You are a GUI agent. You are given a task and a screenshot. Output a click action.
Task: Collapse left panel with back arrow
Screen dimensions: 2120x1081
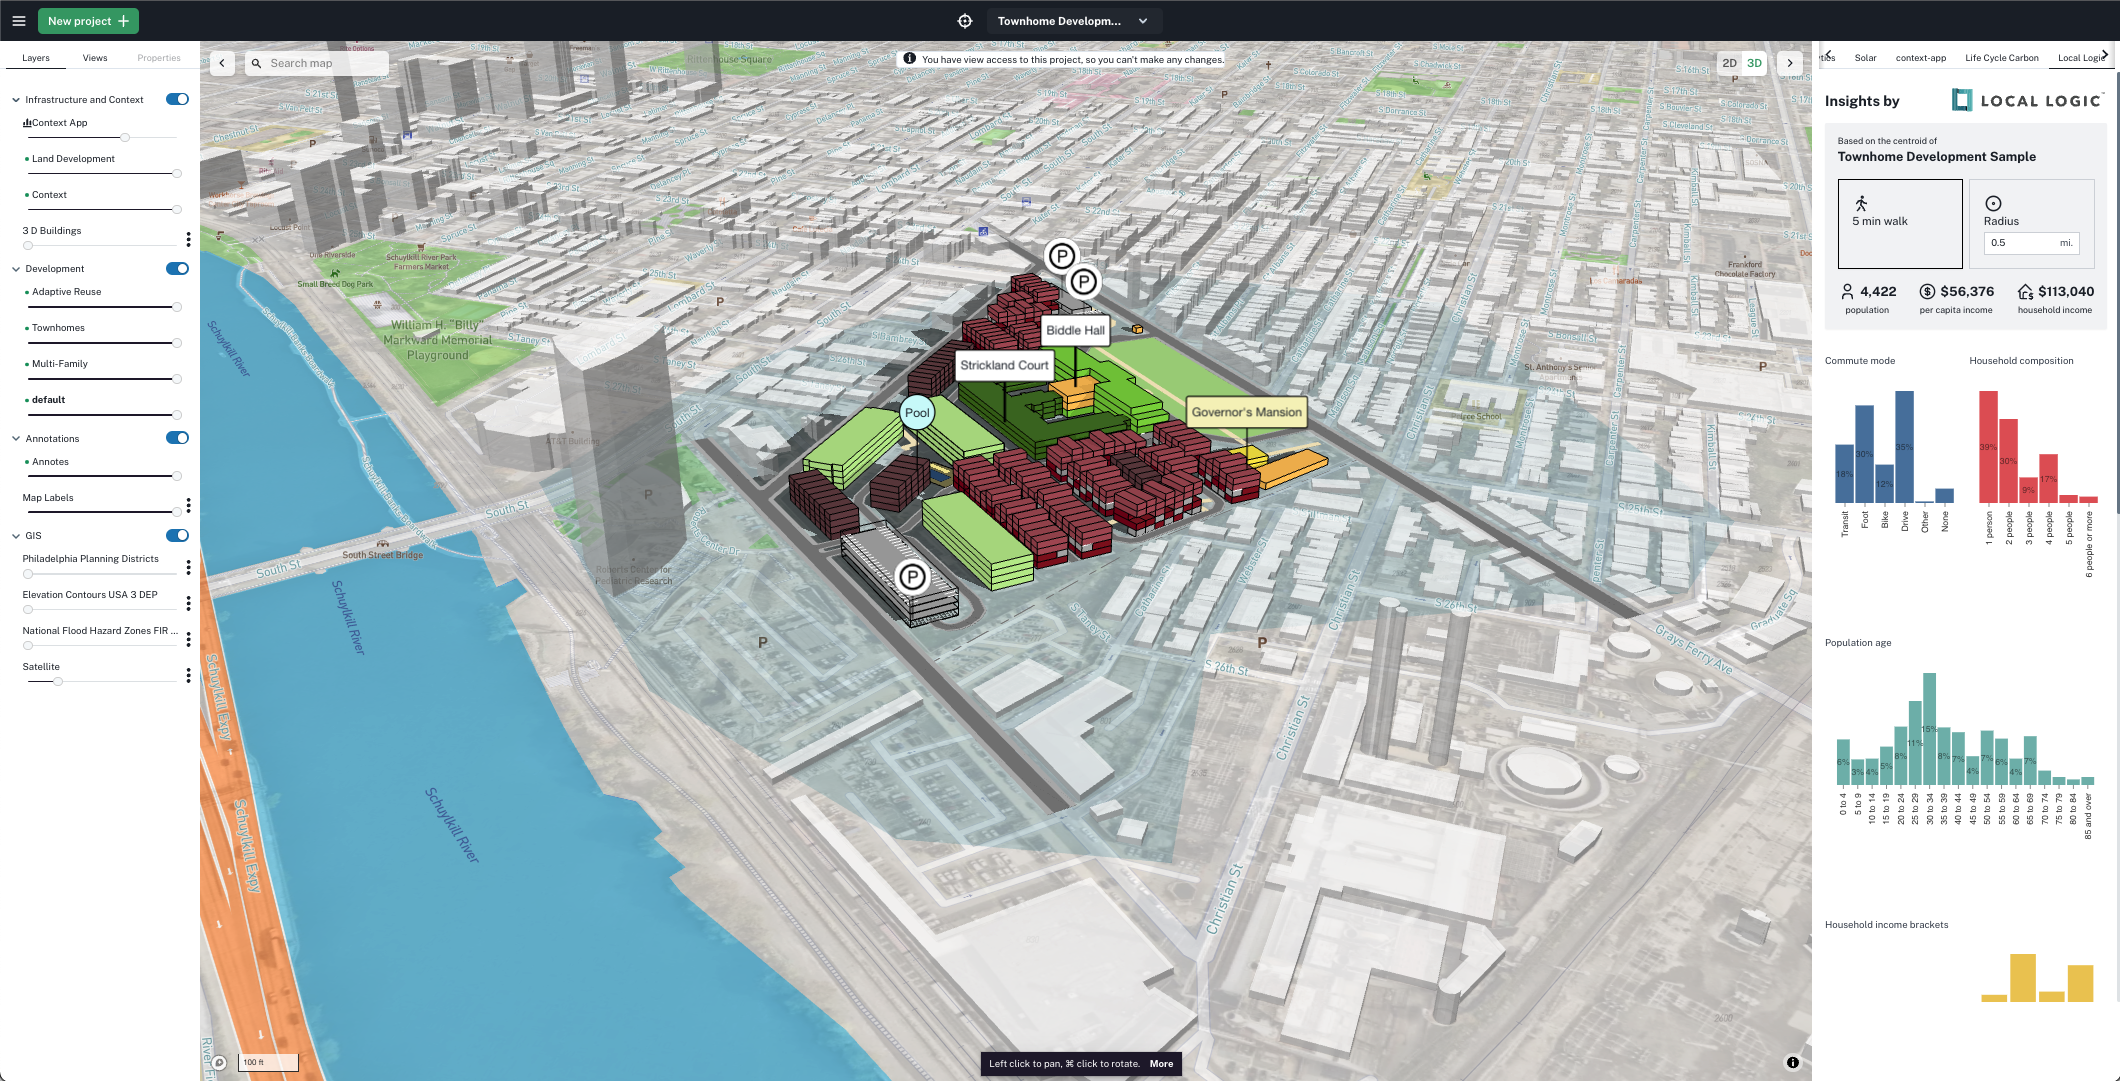coord(222,63)
